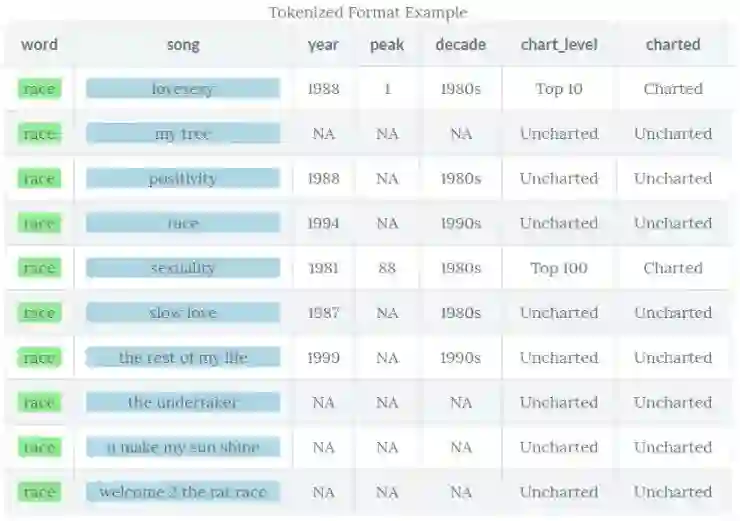The height and width of the screenshot is (521, 740).
Task: Click 'Top 10' chart level cell
Action: pos(558,89)
